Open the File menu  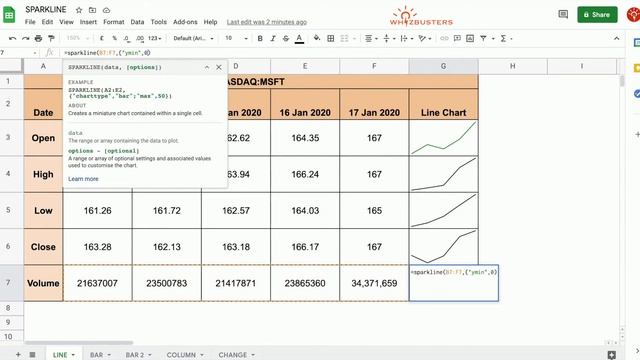(x=30, y=22)
